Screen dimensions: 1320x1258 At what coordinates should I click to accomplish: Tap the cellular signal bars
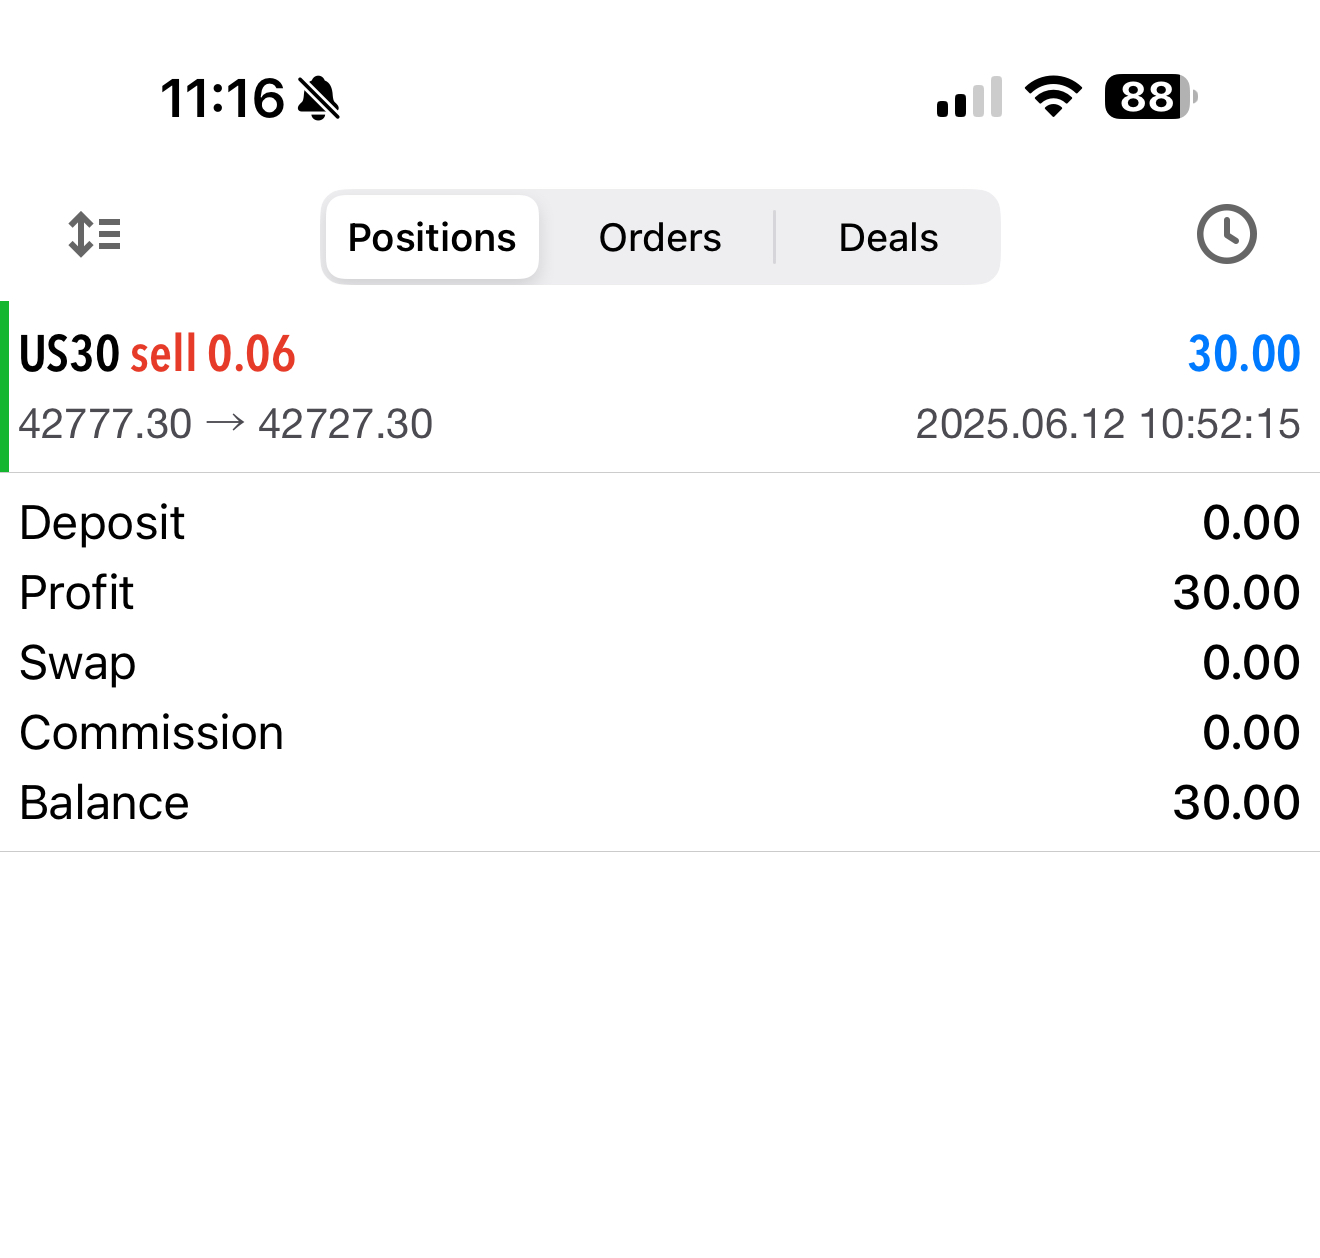coord(969,98)
